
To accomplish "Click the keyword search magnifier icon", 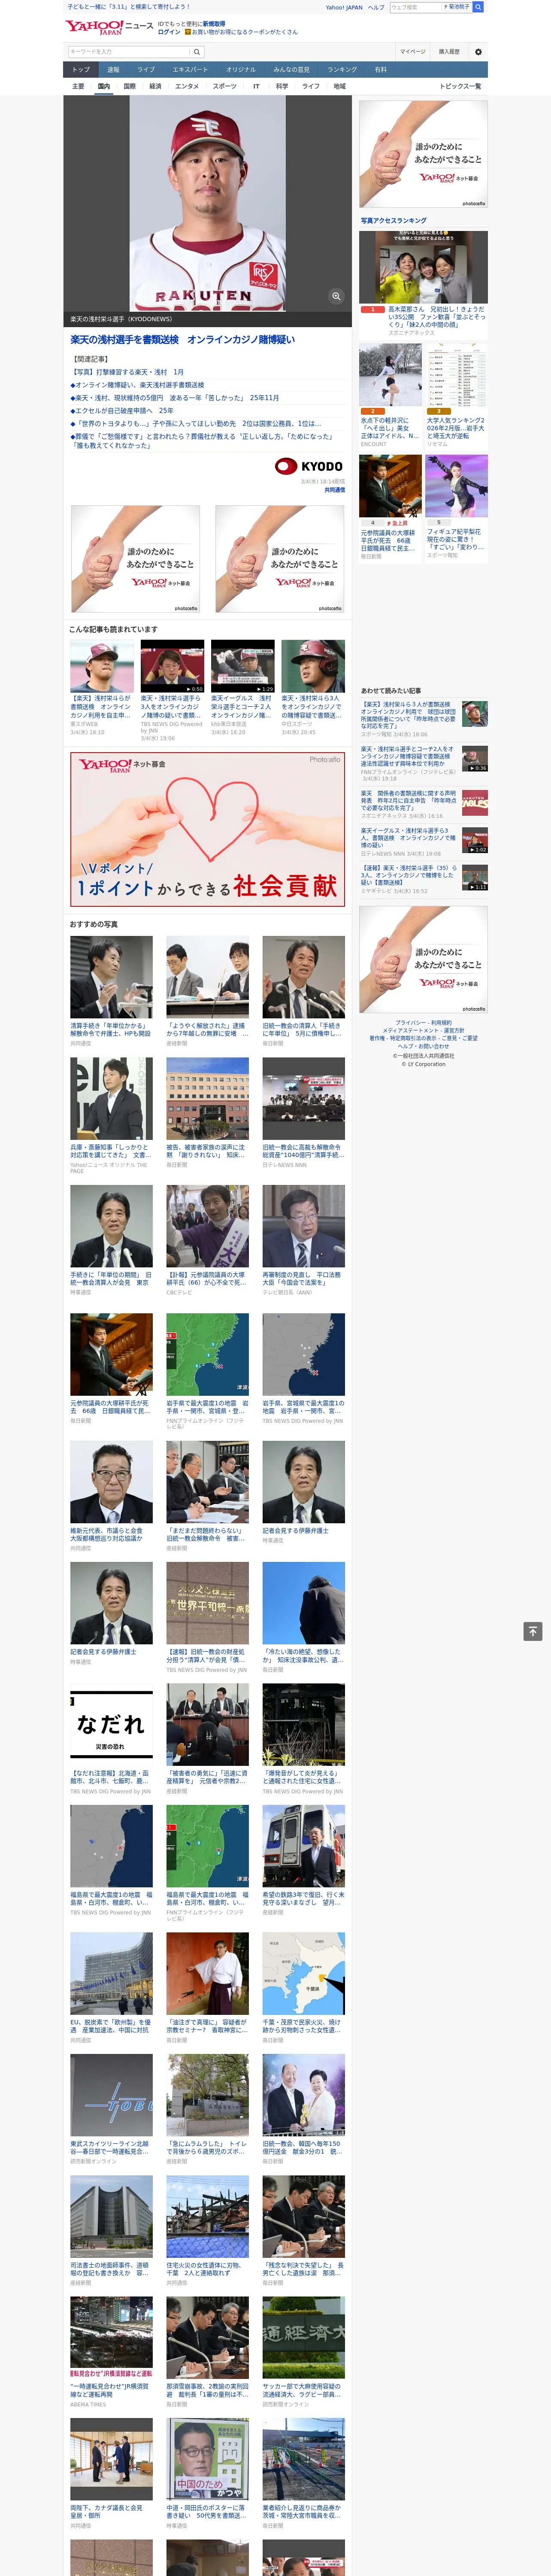I will [197, 52].
